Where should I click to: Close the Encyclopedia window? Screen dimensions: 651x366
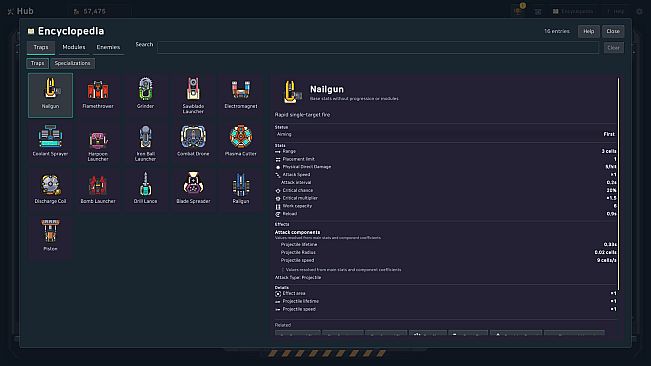(x=613, y=32)
